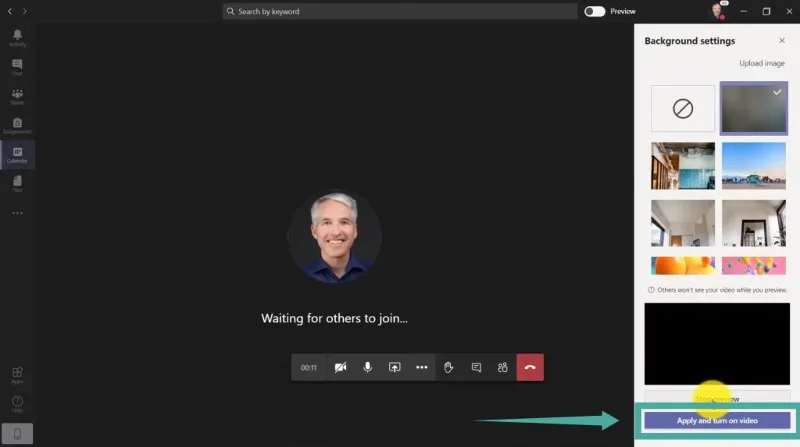
Task: Choose the pink confetti background
Action: (x=754, y=266)
